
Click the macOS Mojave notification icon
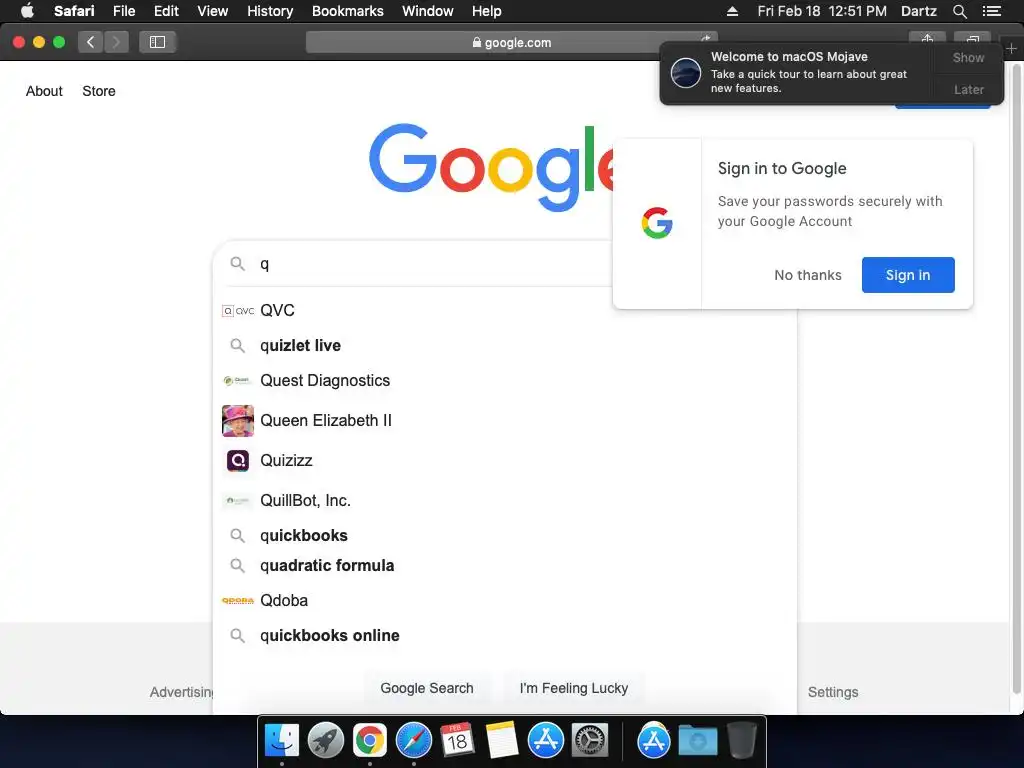pyautogui.click(x=686, y=72)
